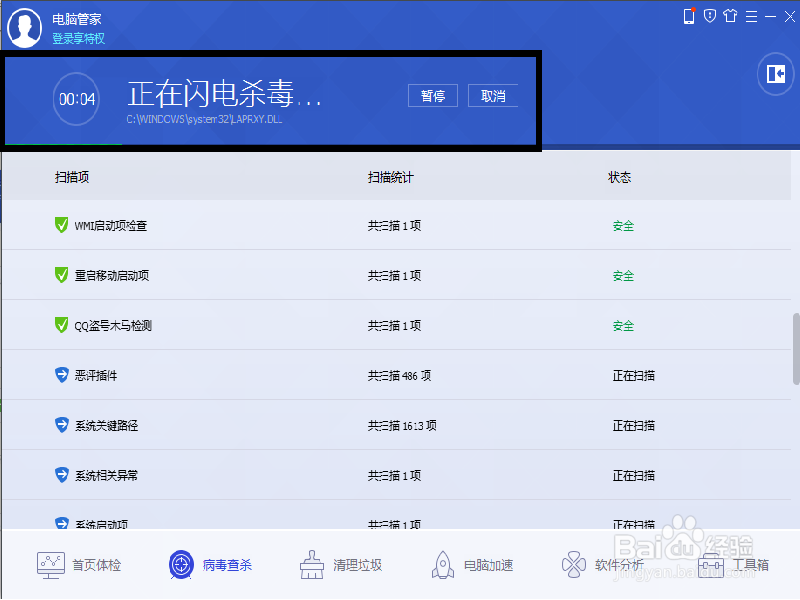This screenshot has width=800, height=600.
Task: Click the 病毒查杀 target icon
Action: 181,565
